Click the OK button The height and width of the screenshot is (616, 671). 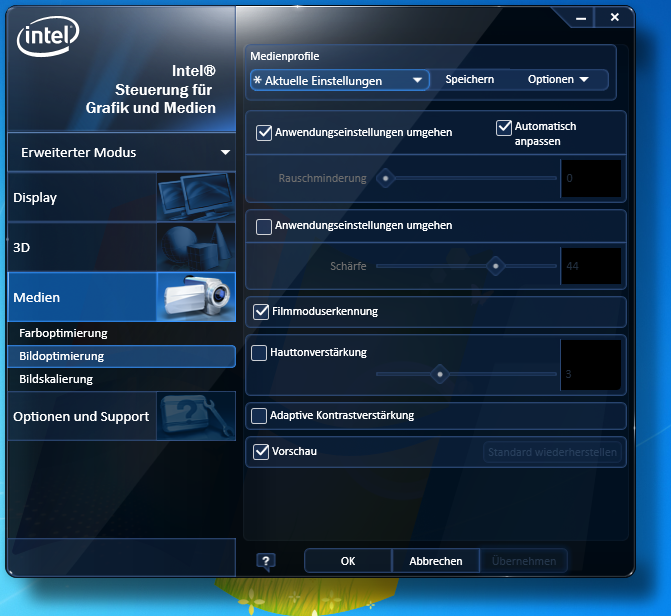tap(348, 561)
